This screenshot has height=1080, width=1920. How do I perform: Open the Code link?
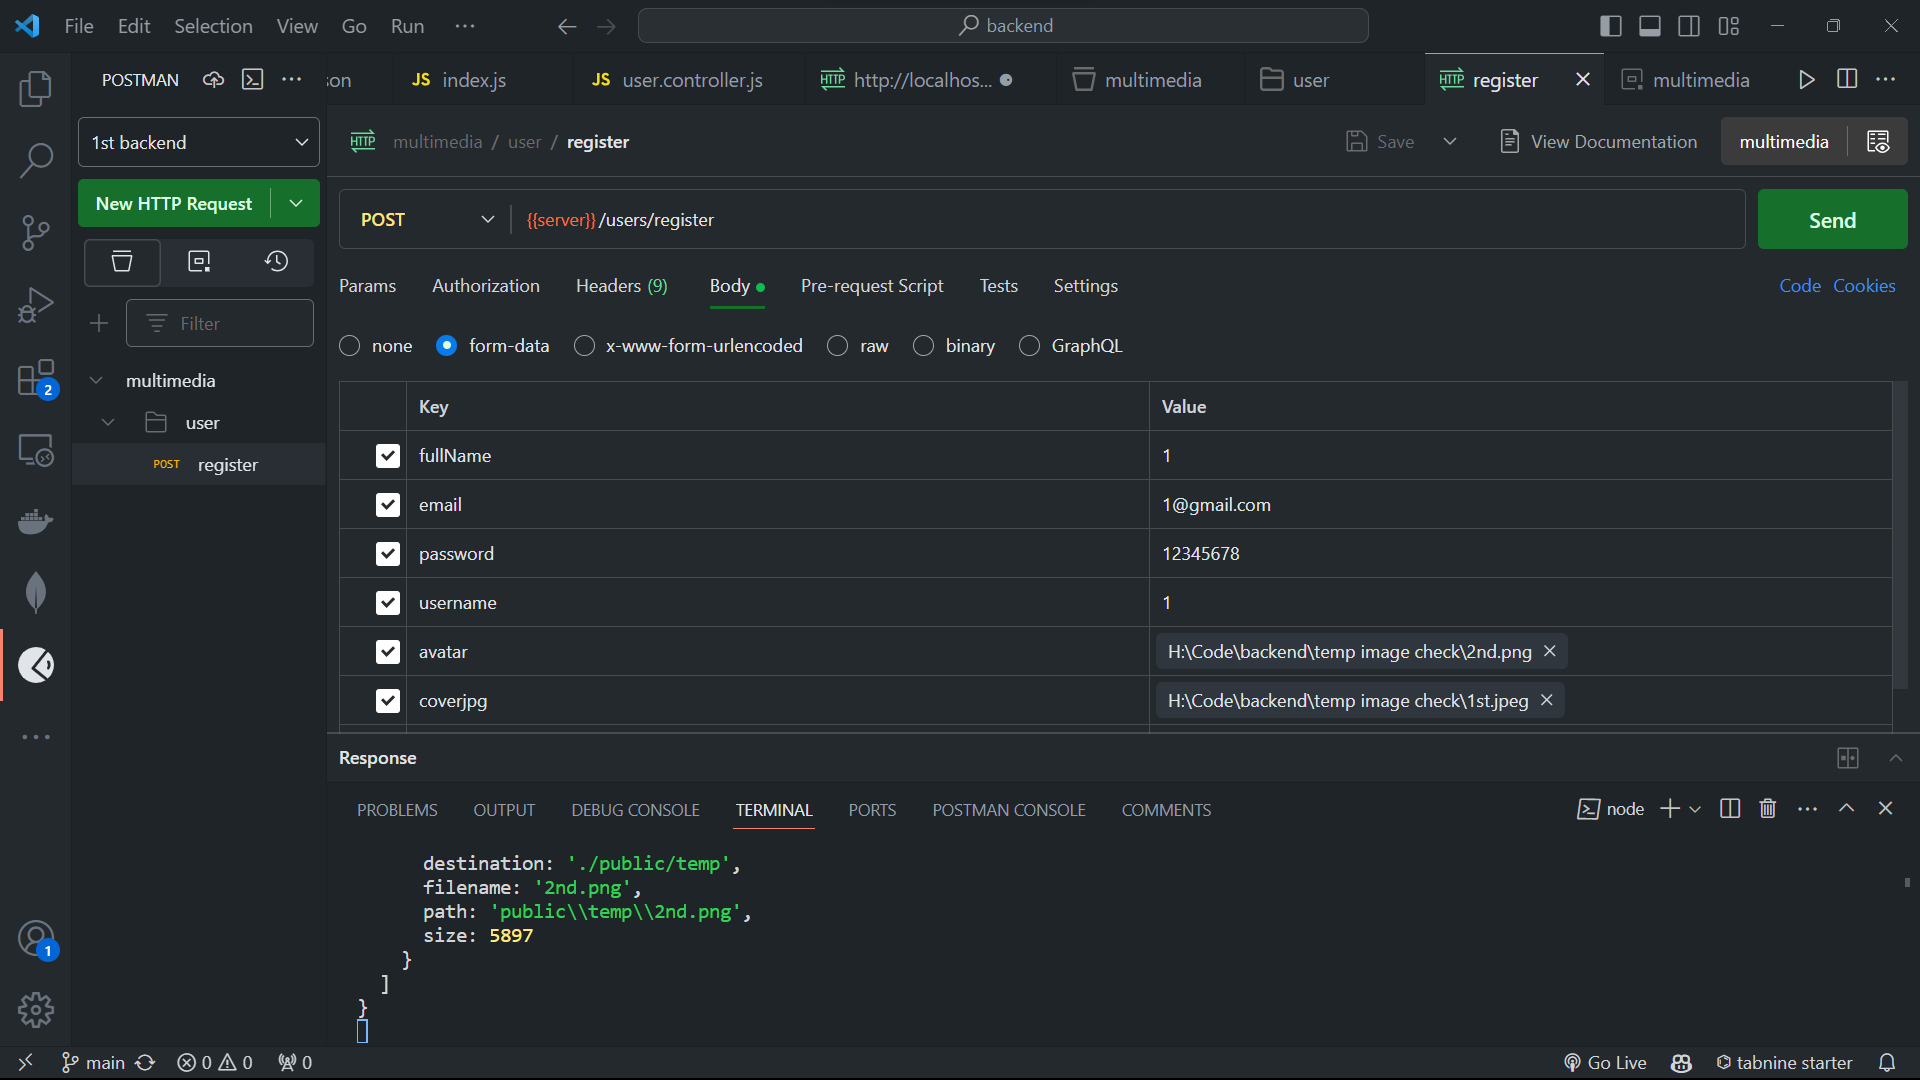click(x=1800, y=286)
